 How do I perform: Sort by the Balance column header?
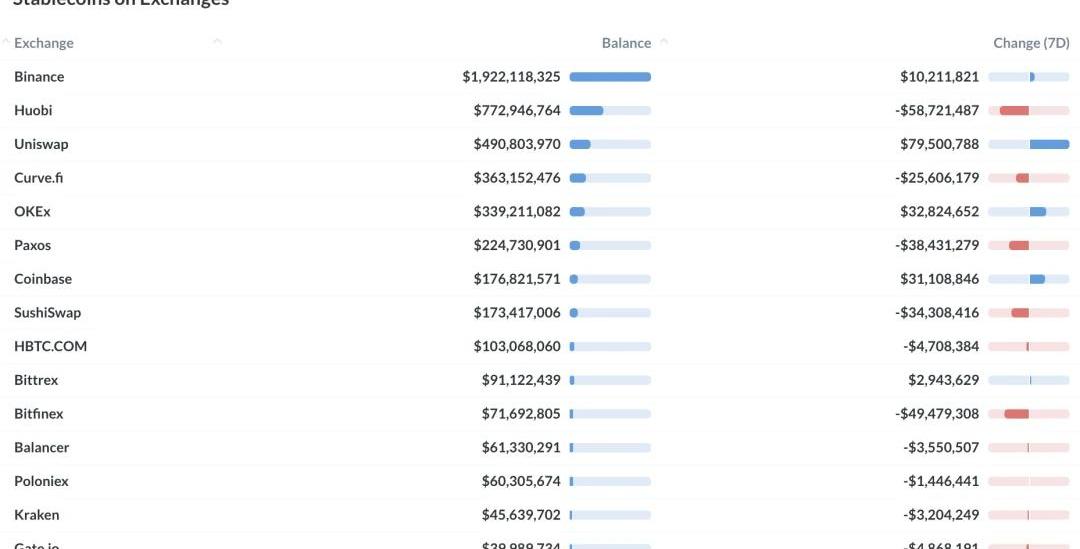(626, 43)
